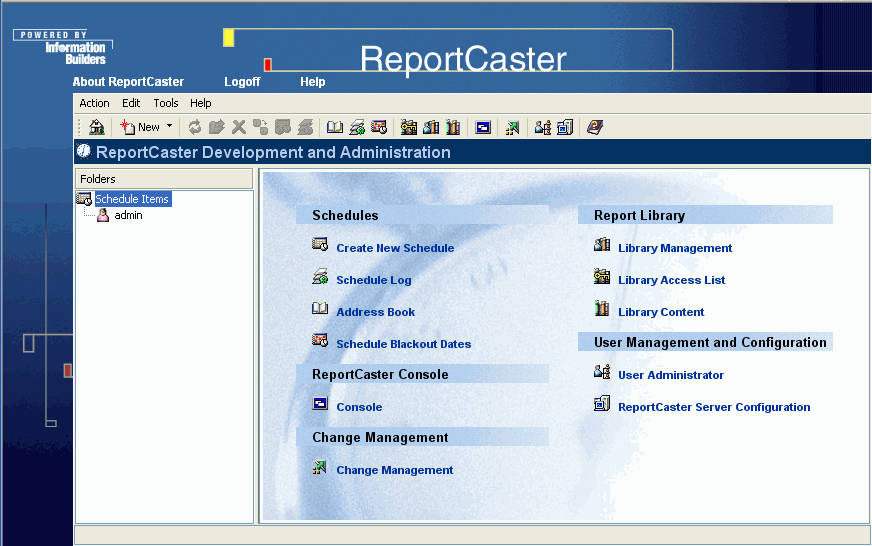872x546 pixels.
Task: Select the admin user in the tree
Action: (128, 215)
